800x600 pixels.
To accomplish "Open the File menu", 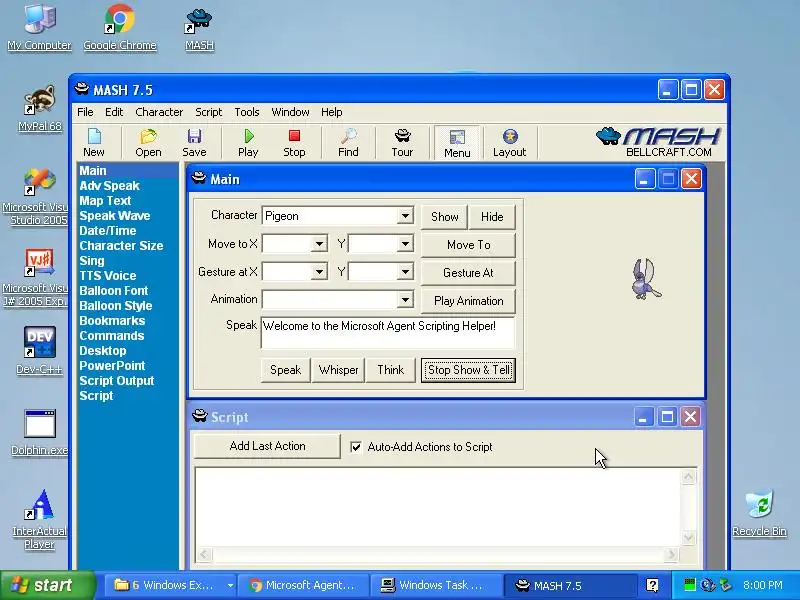I will pyautogui.click(x=85, y=112).
